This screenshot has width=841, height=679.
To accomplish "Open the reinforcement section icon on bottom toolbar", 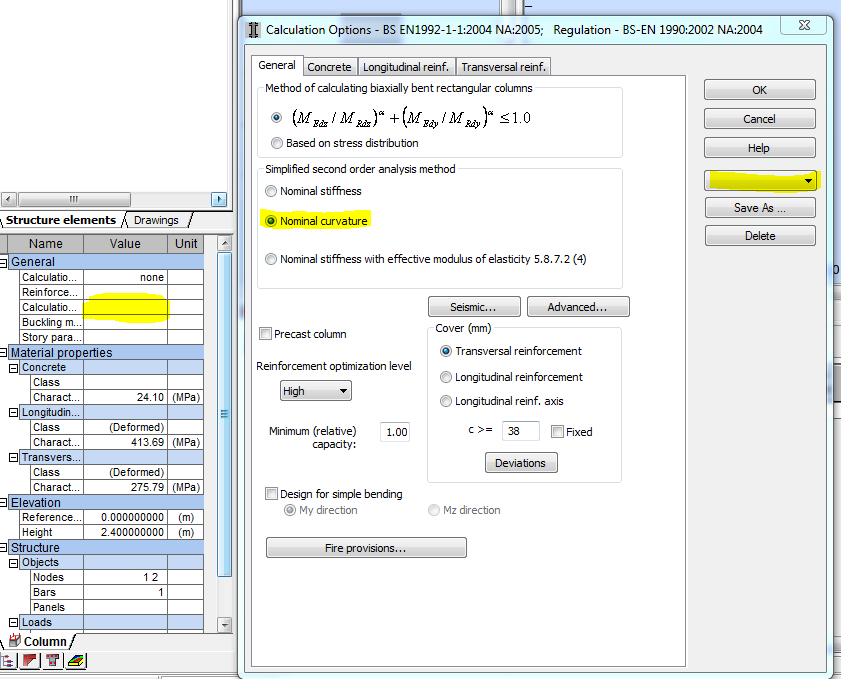I will coord(52,660).
